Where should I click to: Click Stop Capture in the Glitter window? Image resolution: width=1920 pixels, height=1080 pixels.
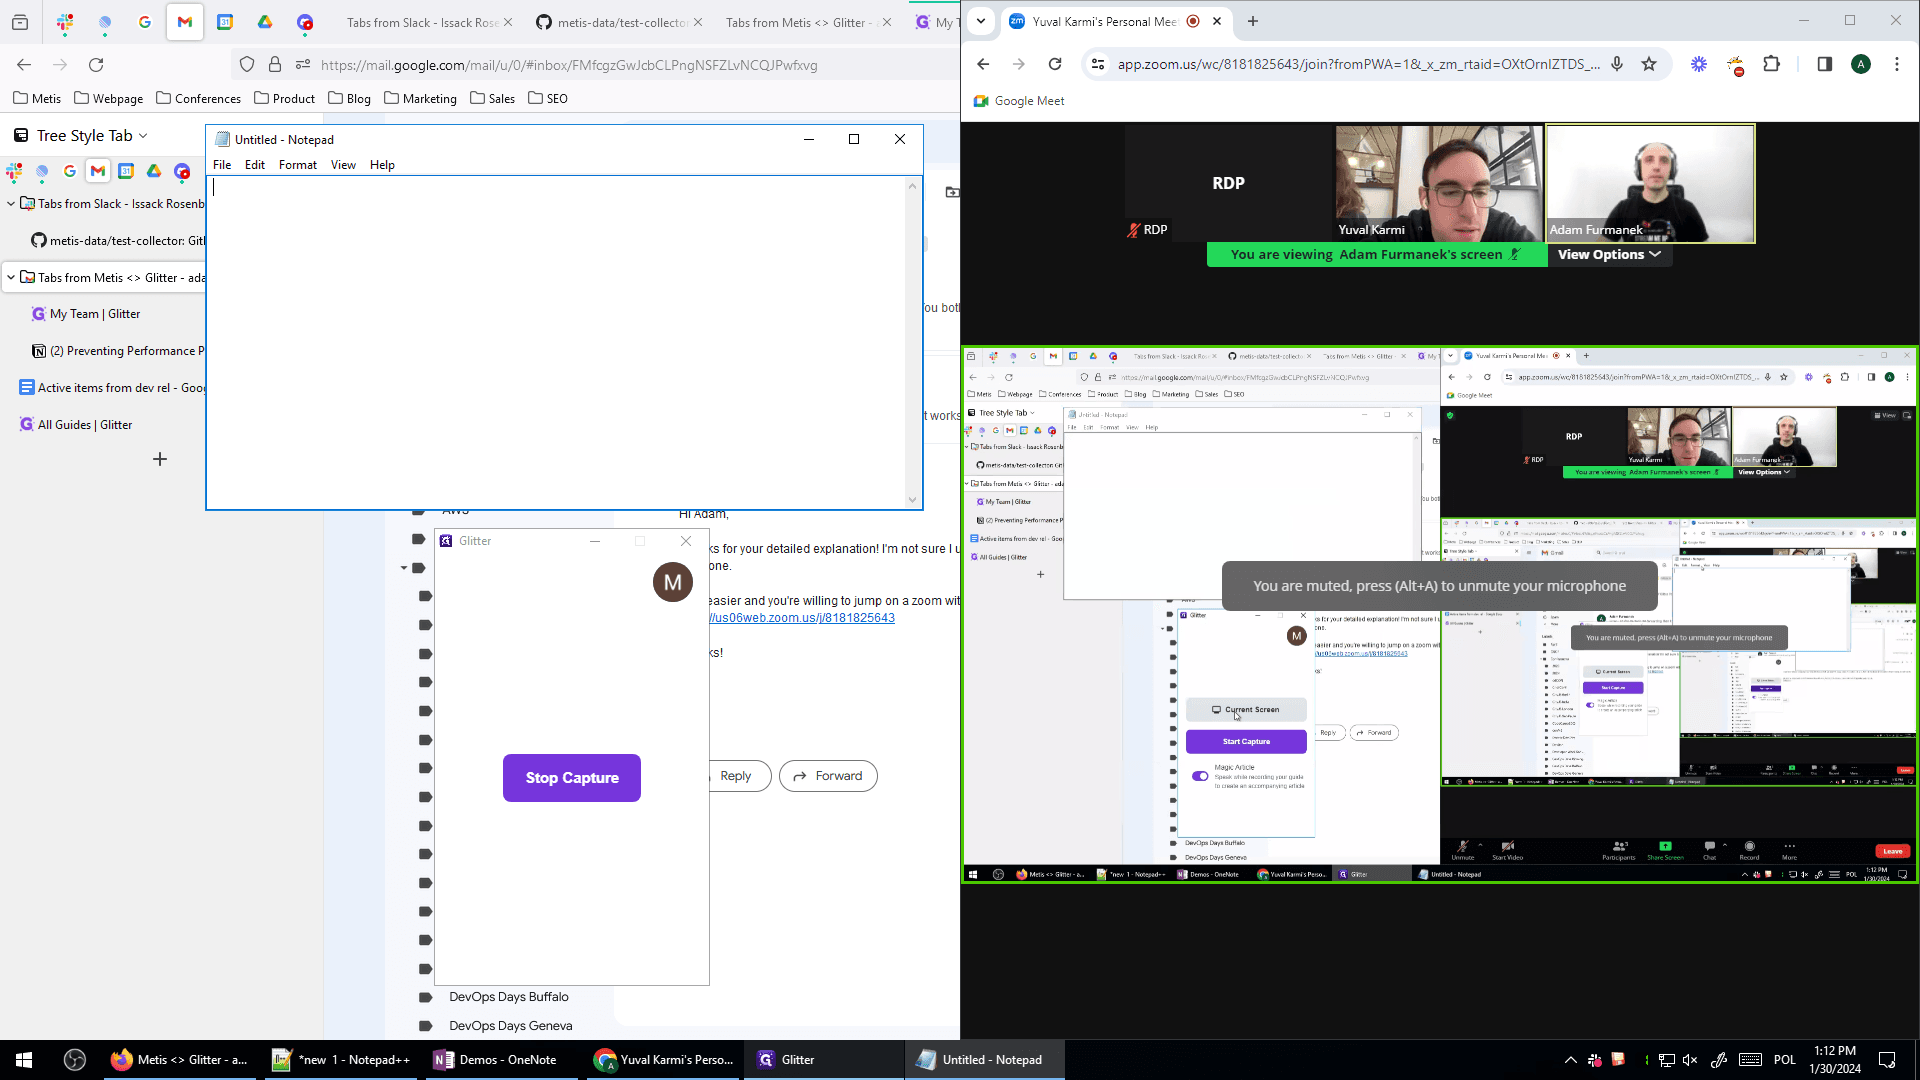point(572,778)
